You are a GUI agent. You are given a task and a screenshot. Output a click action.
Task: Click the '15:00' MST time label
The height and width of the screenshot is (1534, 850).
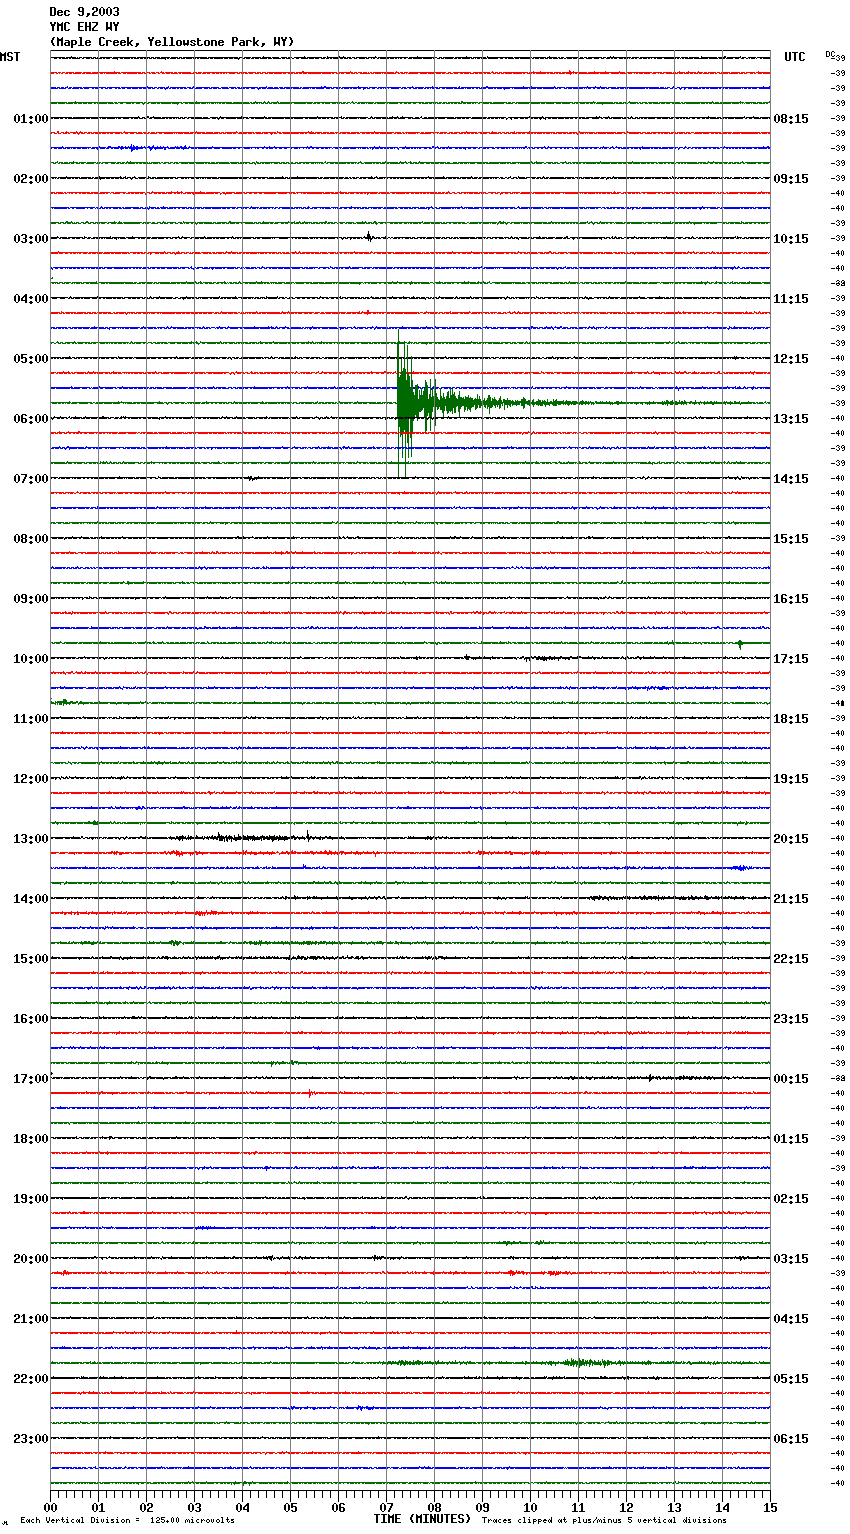31,959
